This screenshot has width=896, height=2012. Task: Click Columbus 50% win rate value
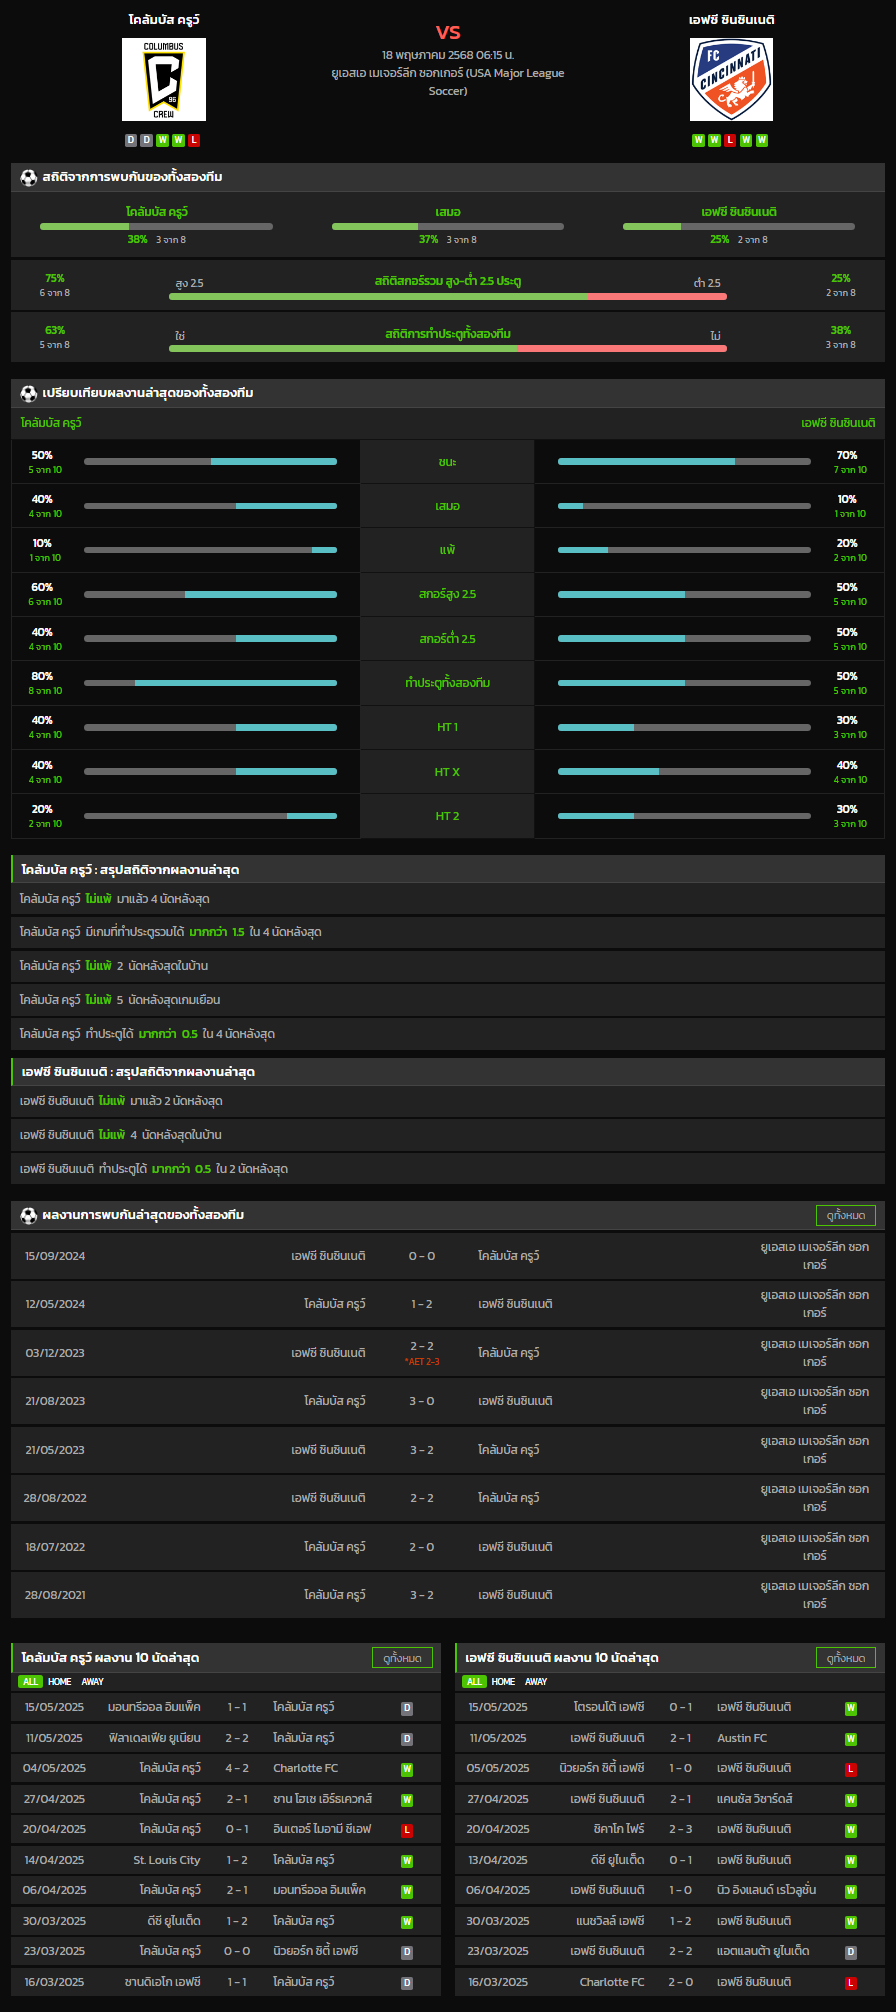pyautogui.click(x=42, y=456)
